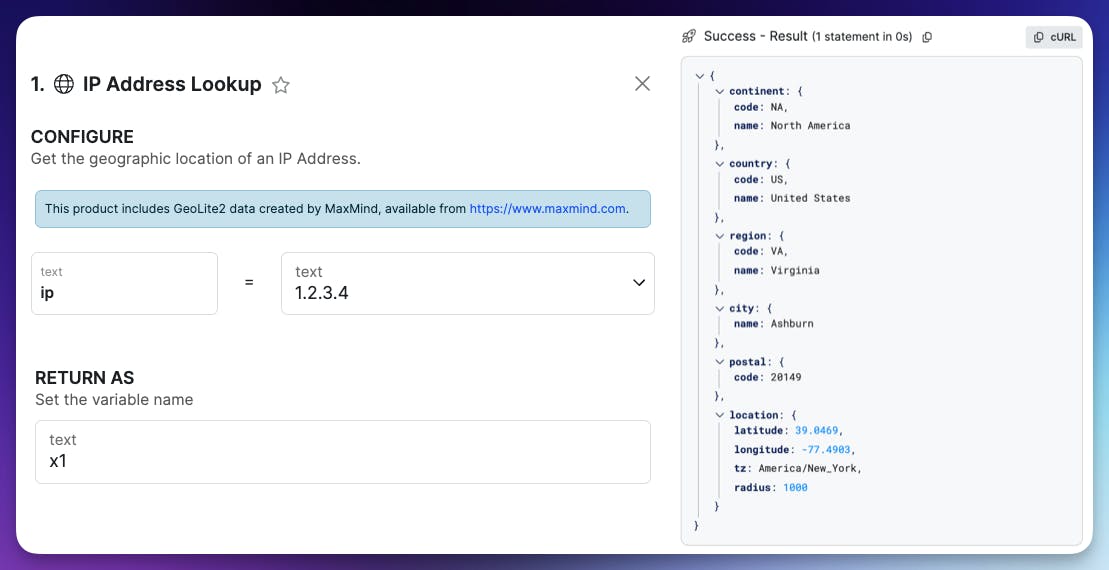
Task: Click the ip parameter name field
Action: point(124,284)
